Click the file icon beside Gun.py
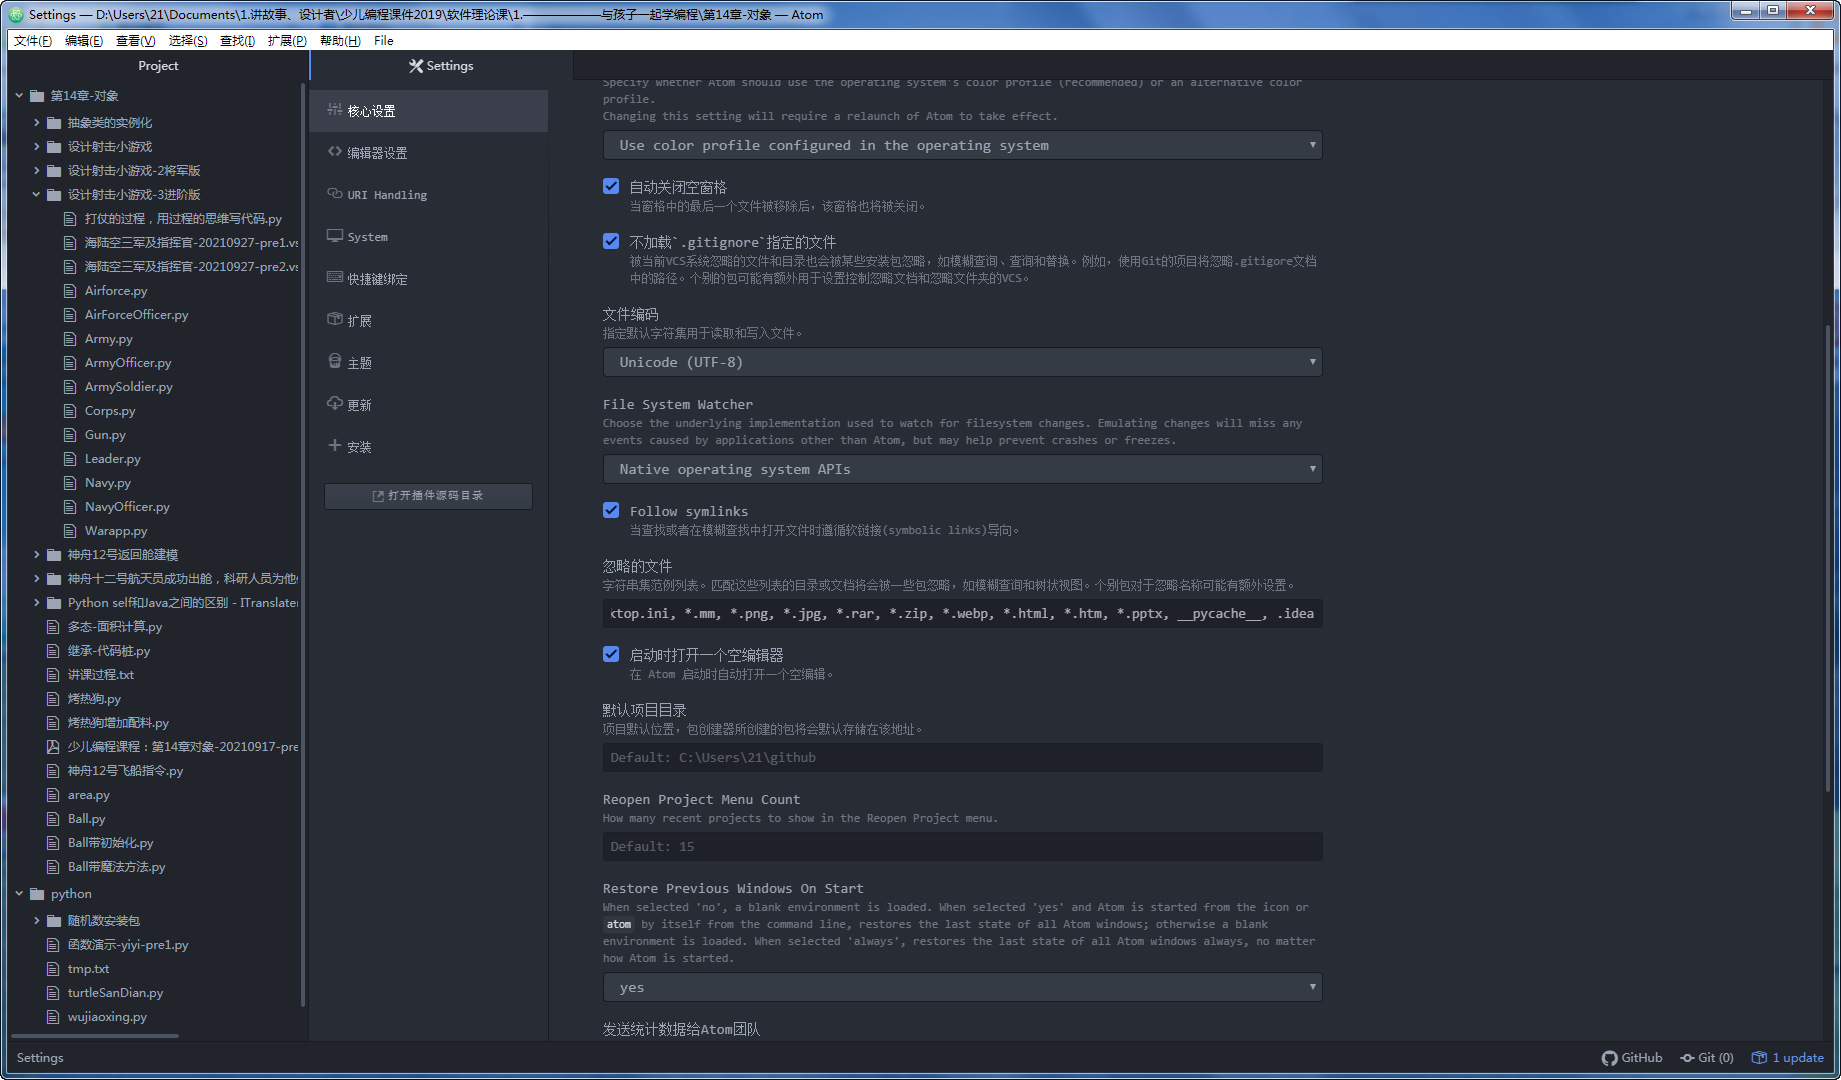 click(70, 435)
